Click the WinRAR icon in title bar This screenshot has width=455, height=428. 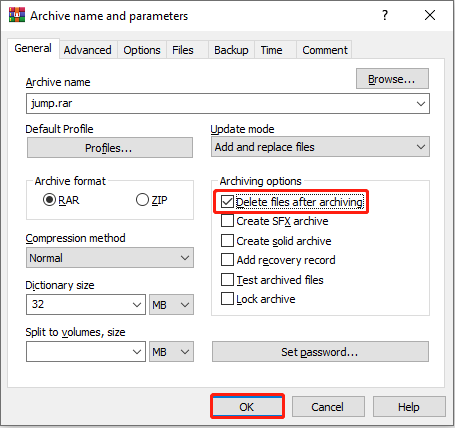pos(17,15)
